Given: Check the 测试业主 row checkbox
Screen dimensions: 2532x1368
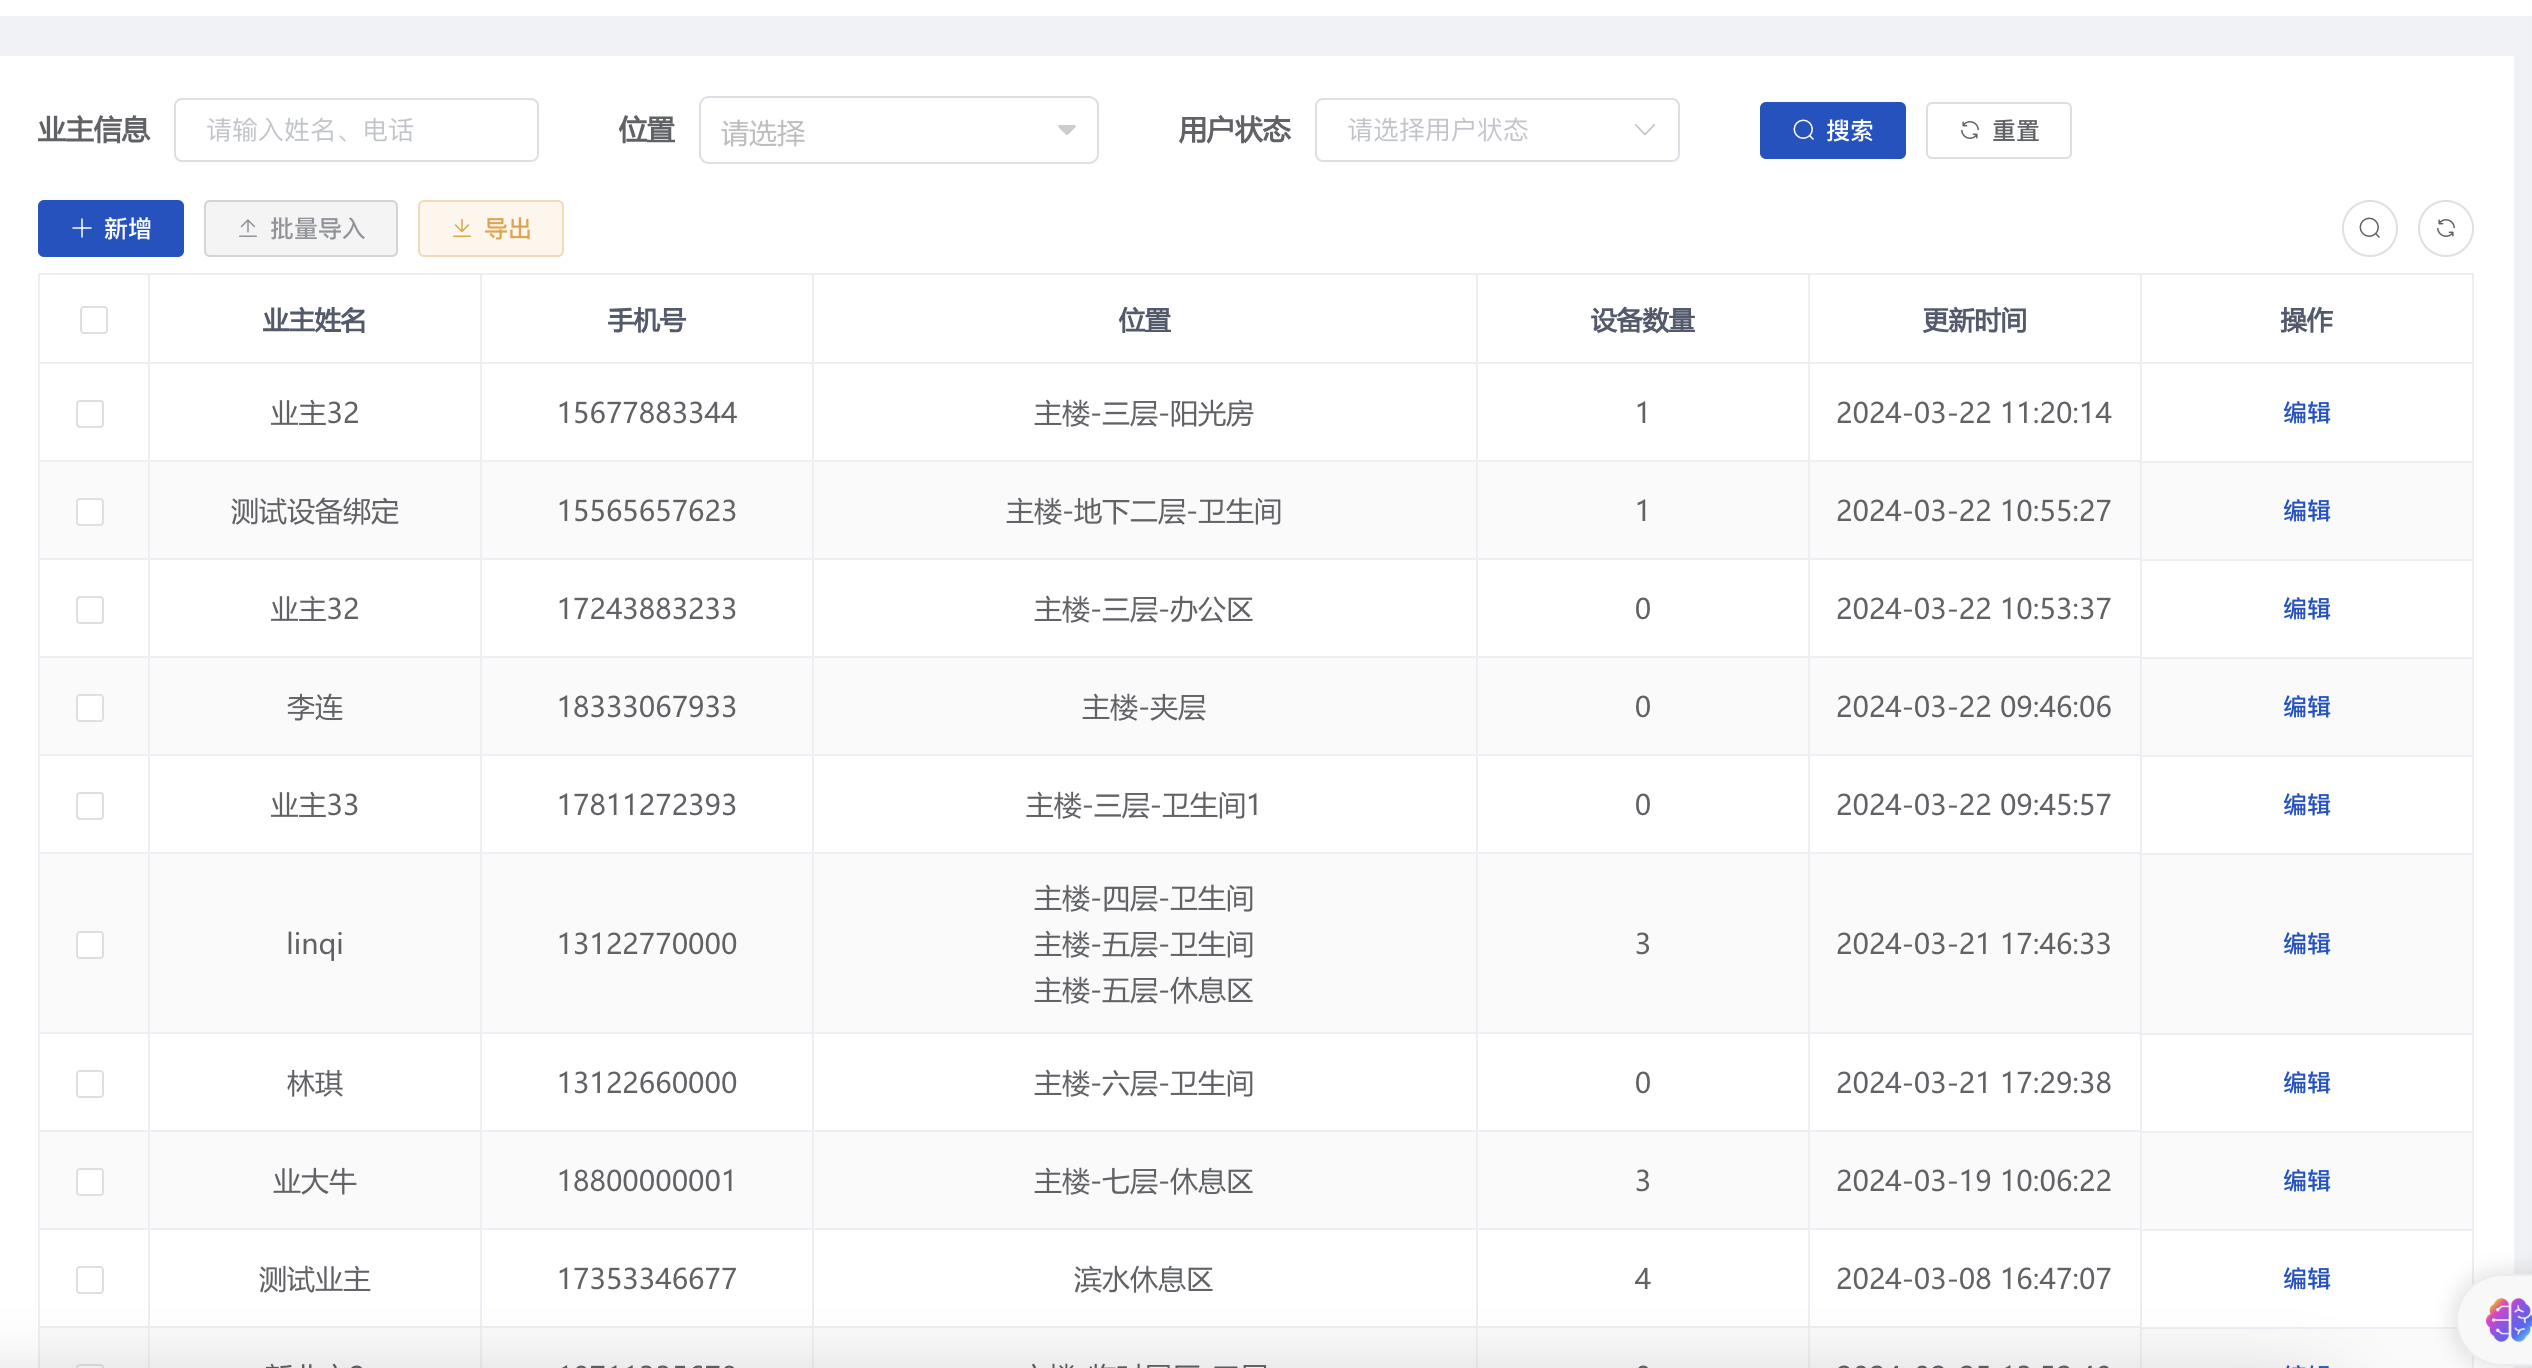Looking at the screenshot, I should click(90, 1280).
